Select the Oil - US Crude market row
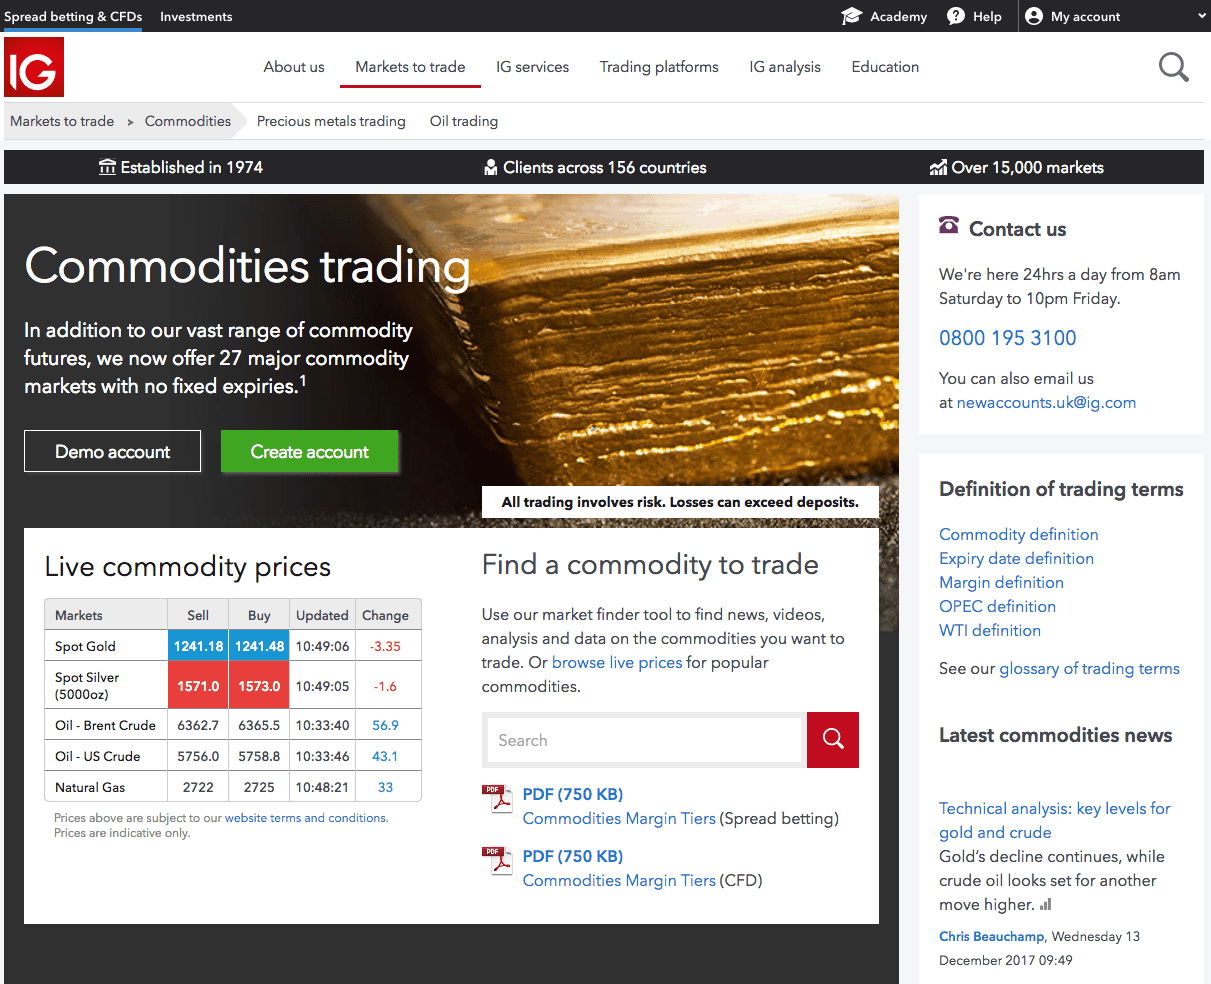This screenshot has width=1211, height=984. coord(233,756)
